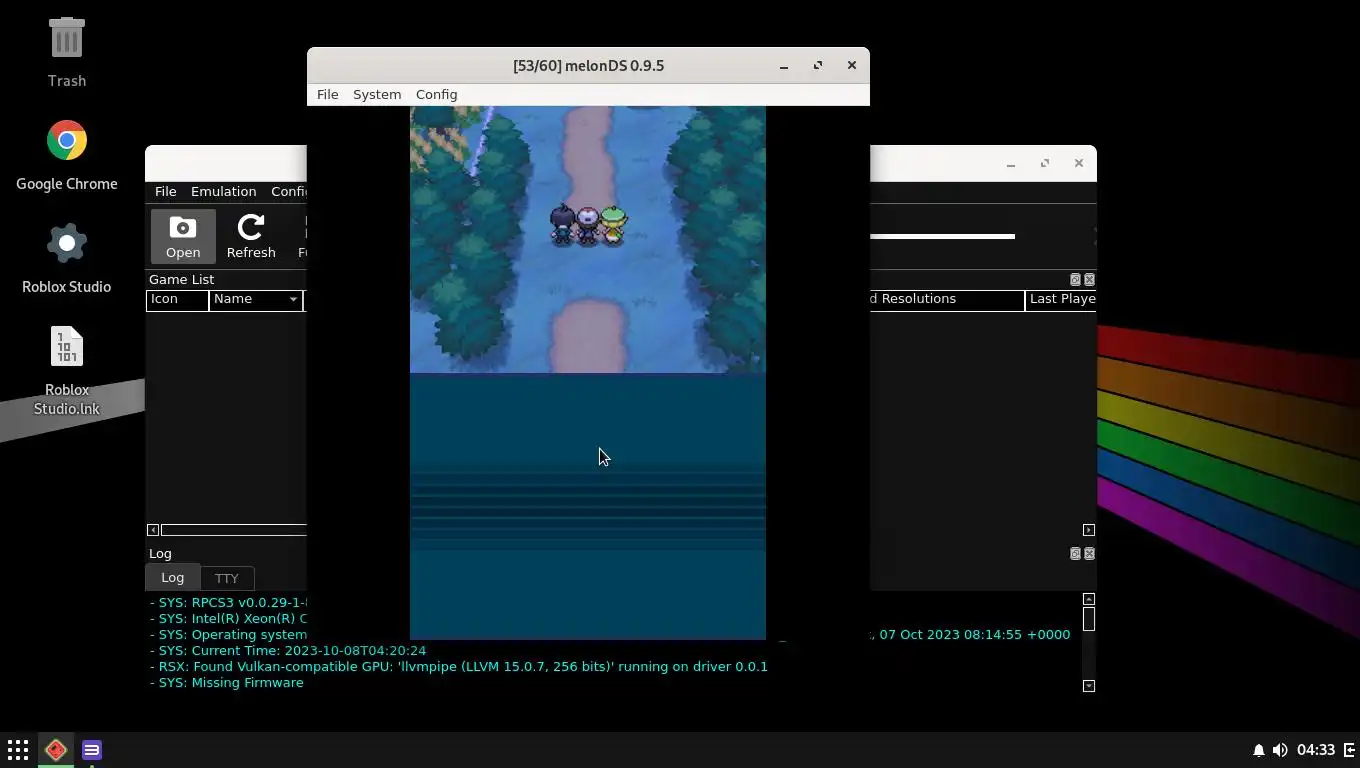Close the Log panel

click(1089, 553)
